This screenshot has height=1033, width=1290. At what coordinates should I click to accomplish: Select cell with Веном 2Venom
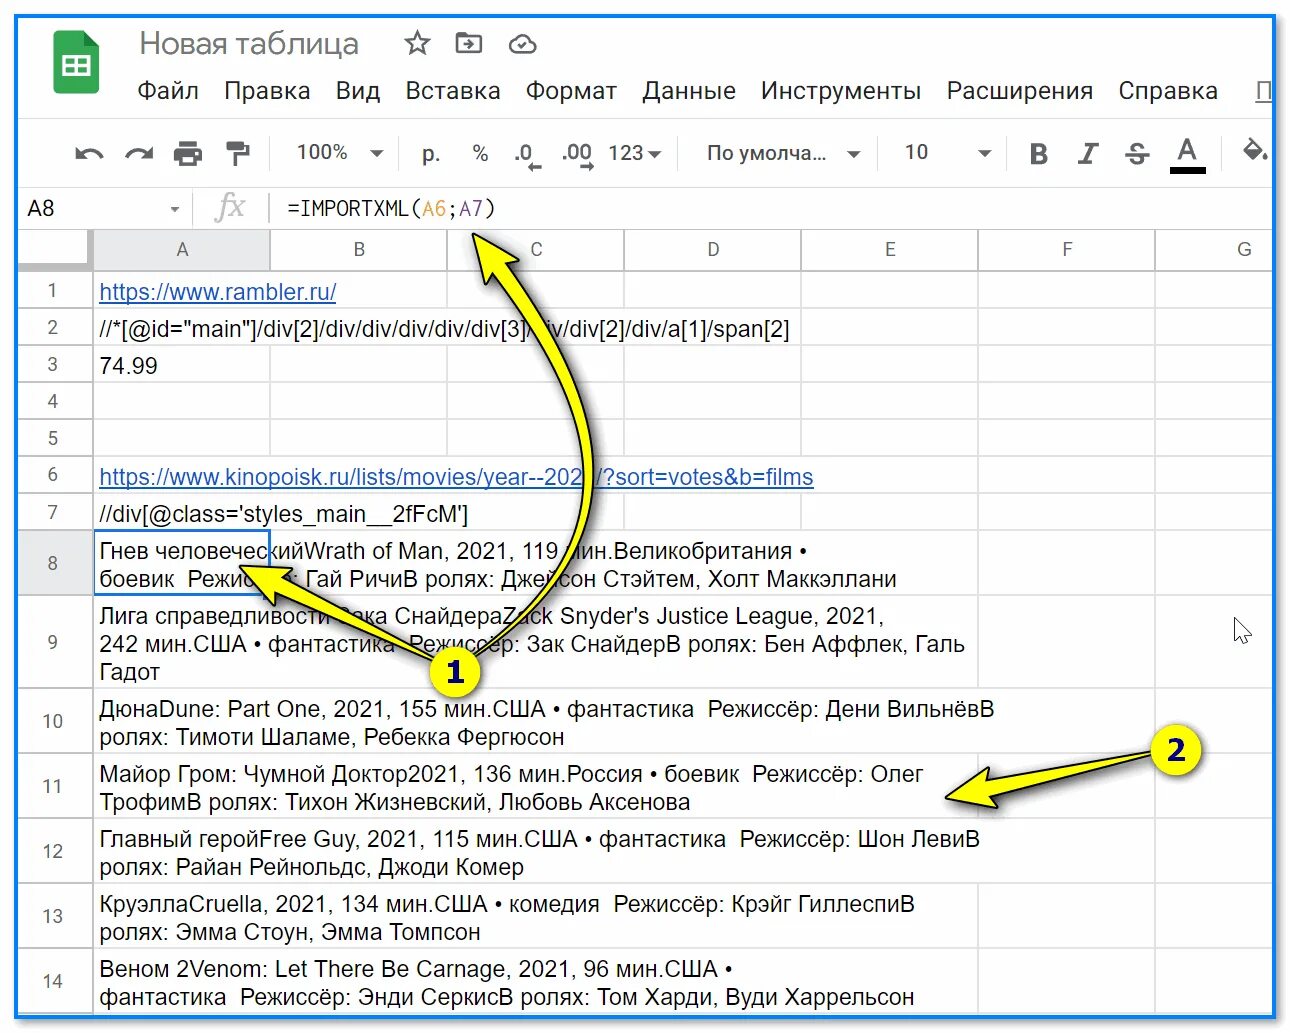point(182,982)
